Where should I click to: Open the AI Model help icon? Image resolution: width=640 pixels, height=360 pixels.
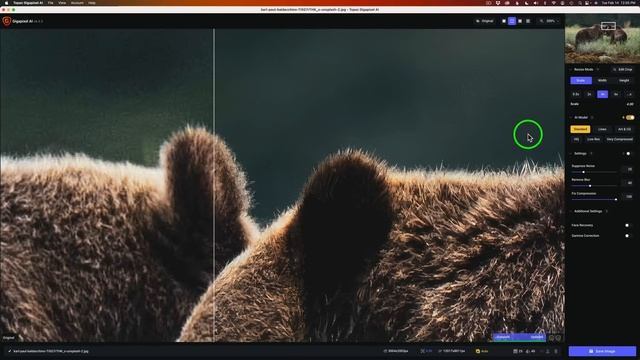coord(592,118)
